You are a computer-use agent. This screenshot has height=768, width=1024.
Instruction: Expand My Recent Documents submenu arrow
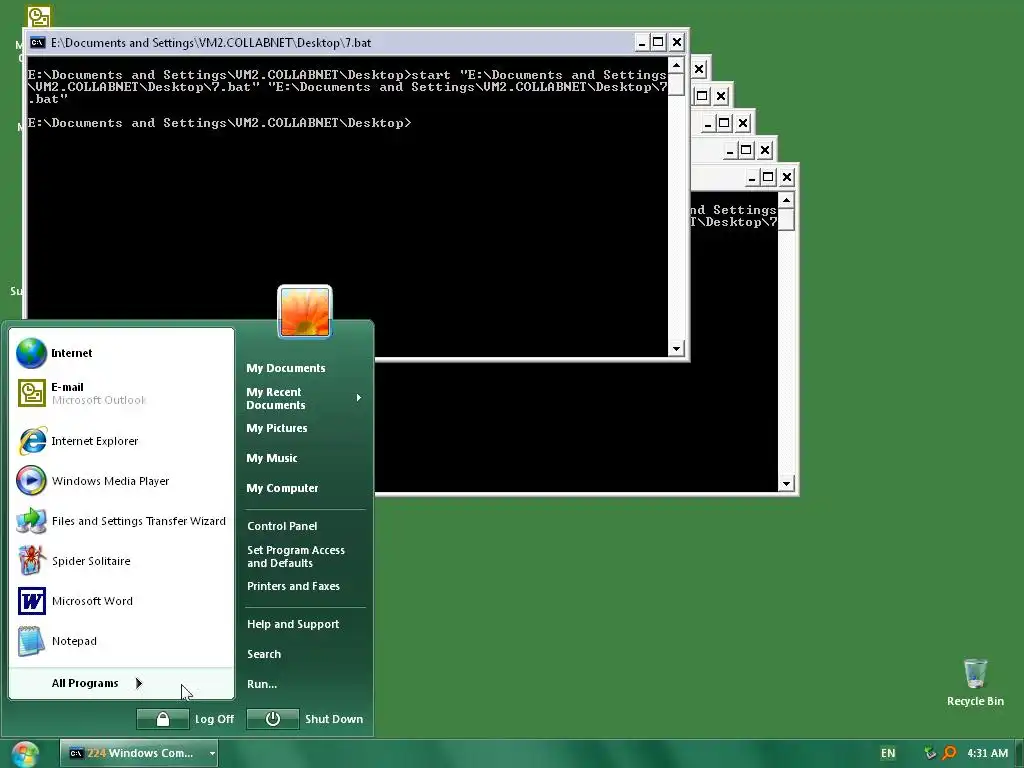359,398
